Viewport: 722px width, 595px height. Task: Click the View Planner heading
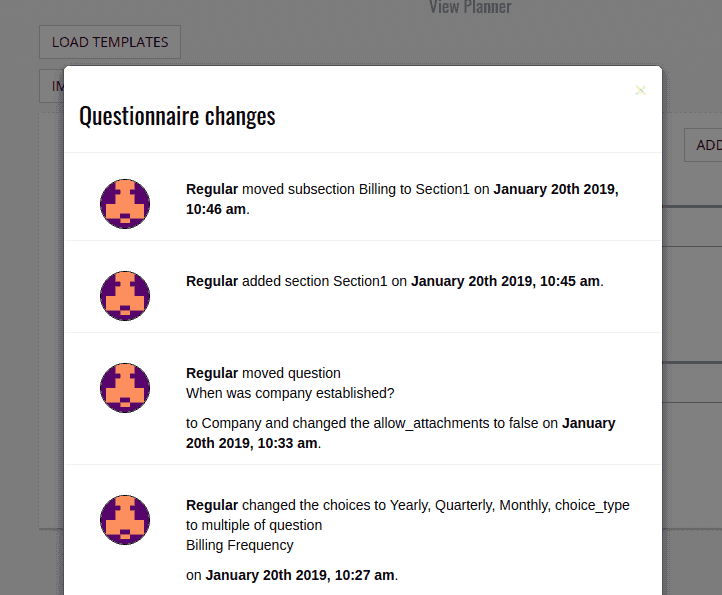470,7
